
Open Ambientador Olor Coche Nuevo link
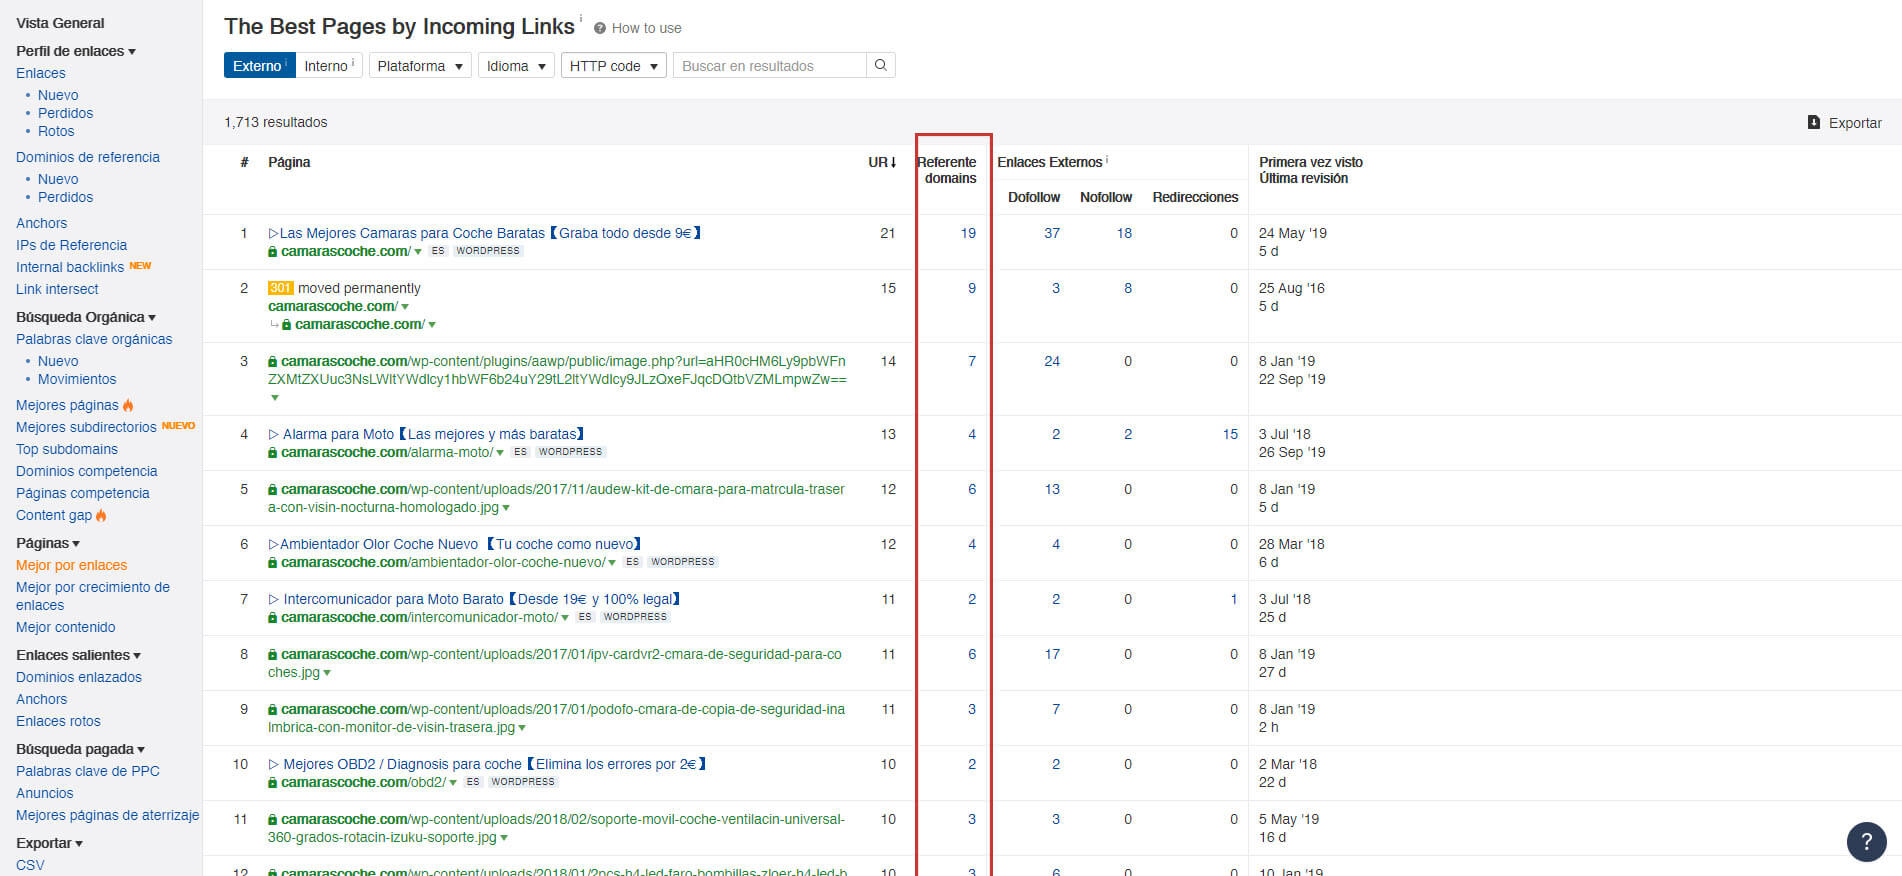click(455, 544)
